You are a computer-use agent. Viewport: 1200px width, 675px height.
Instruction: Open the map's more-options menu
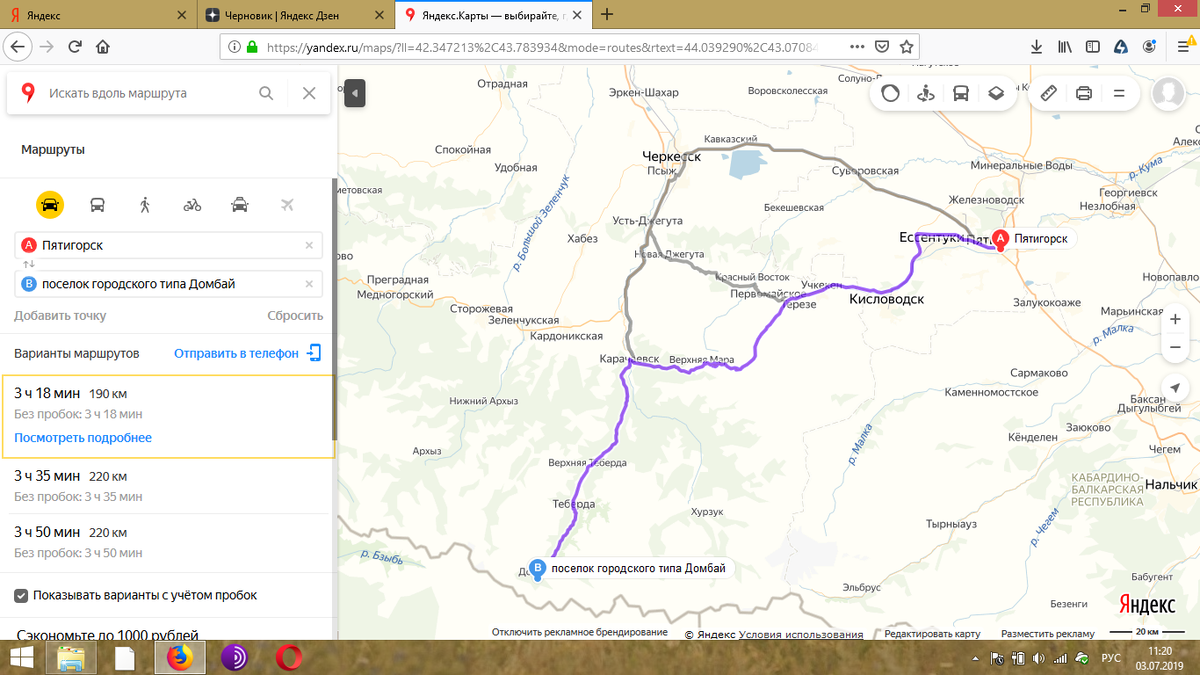click(1119, 94)
